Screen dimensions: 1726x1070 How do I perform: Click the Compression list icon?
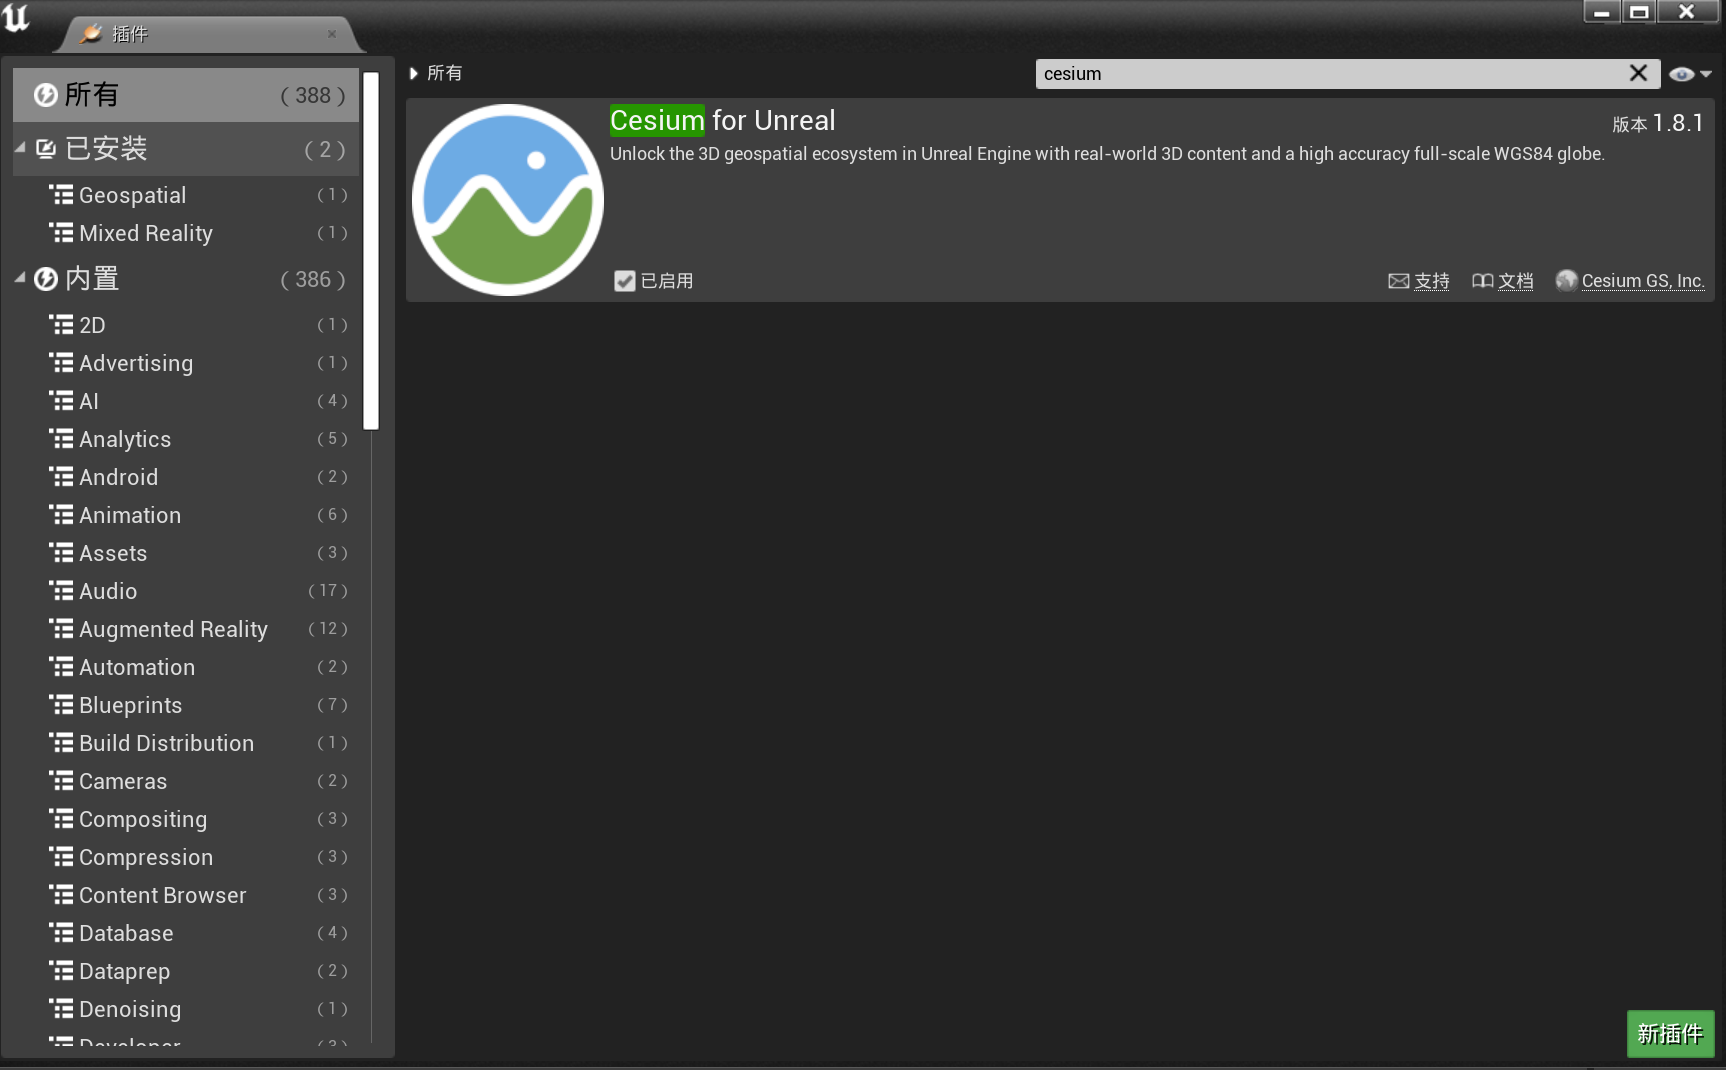click(61, 857)
